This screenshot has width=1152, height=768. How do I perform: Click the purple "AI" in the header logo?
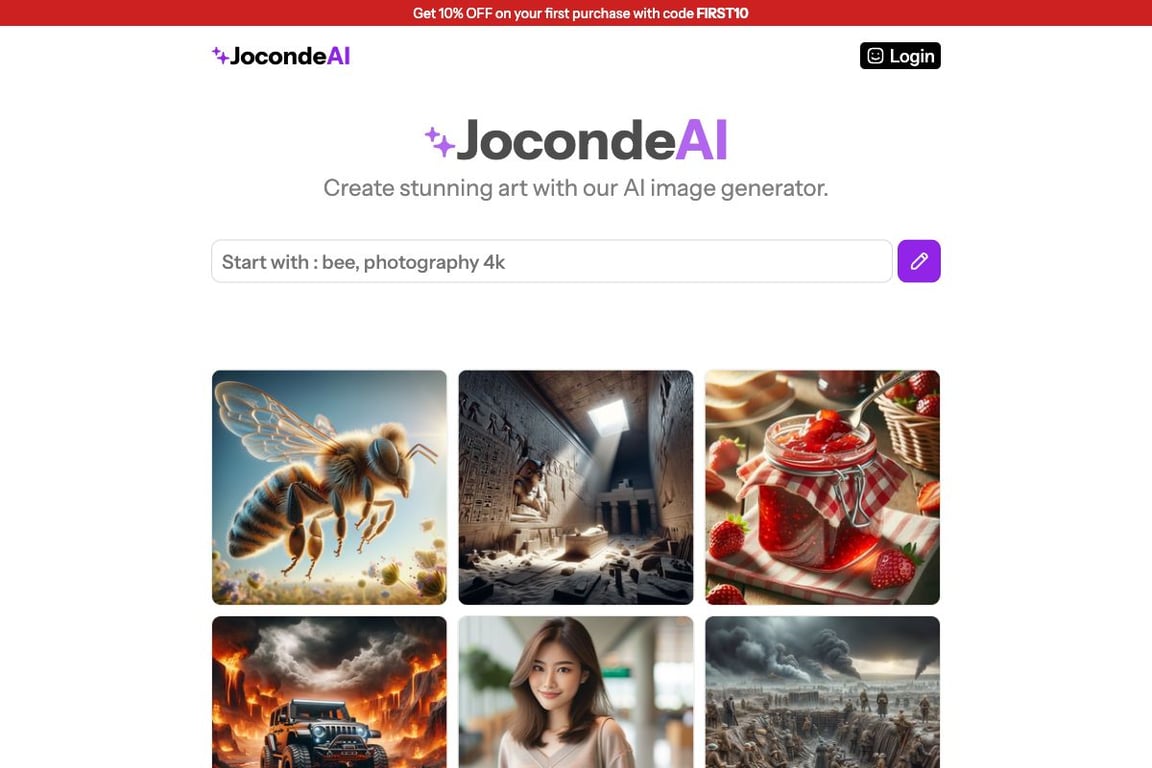pos(338,56)
